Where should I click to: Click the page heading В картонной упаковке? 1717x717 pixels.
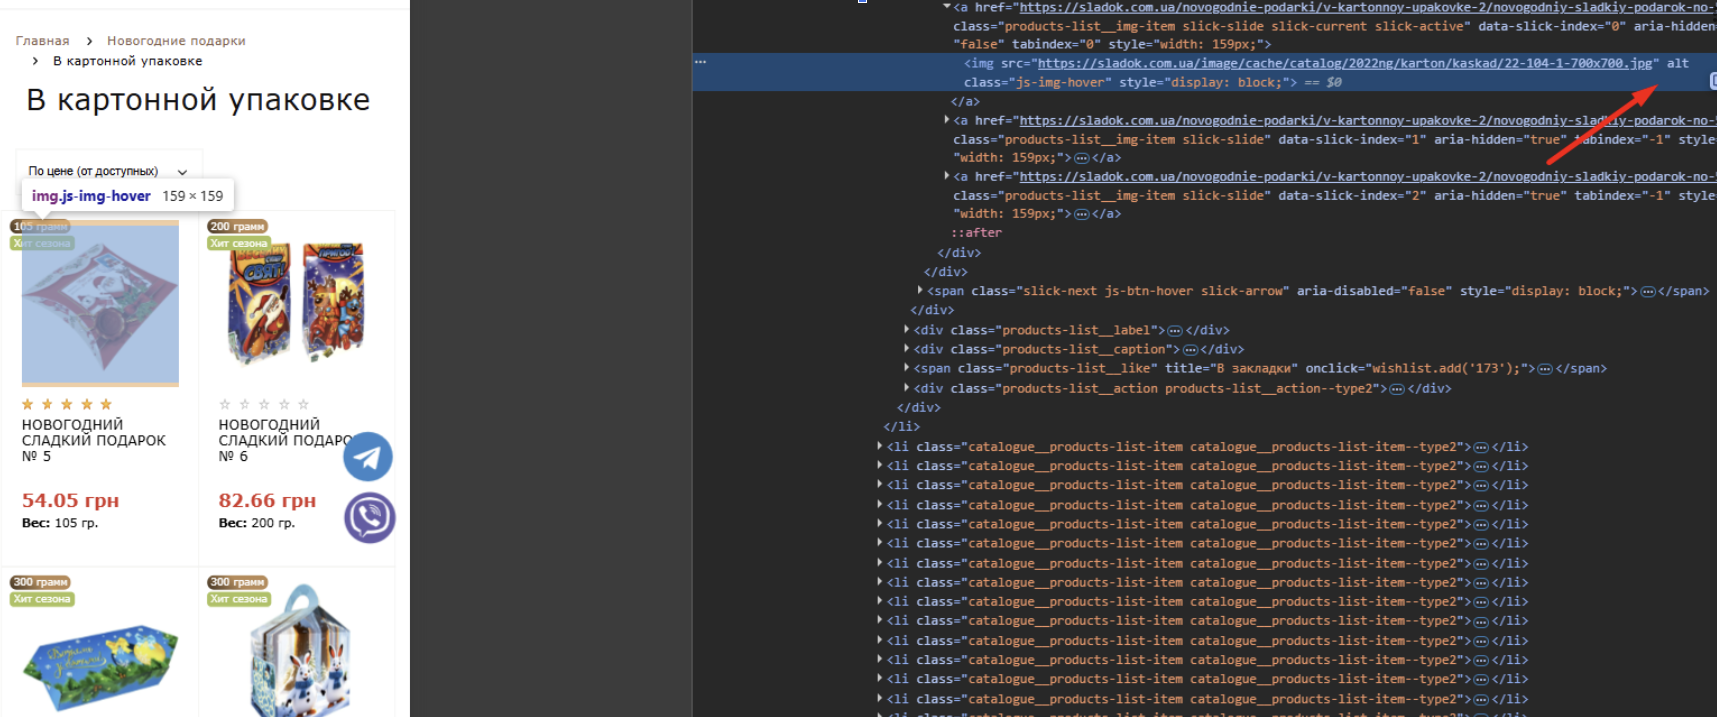(x=198, y=100)
